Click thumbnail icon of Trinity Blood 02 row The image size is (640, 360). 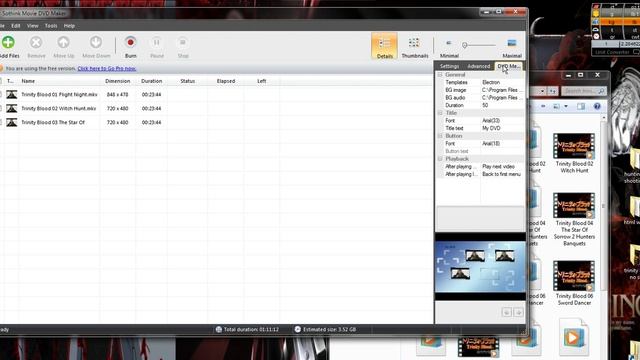(11, 108)
